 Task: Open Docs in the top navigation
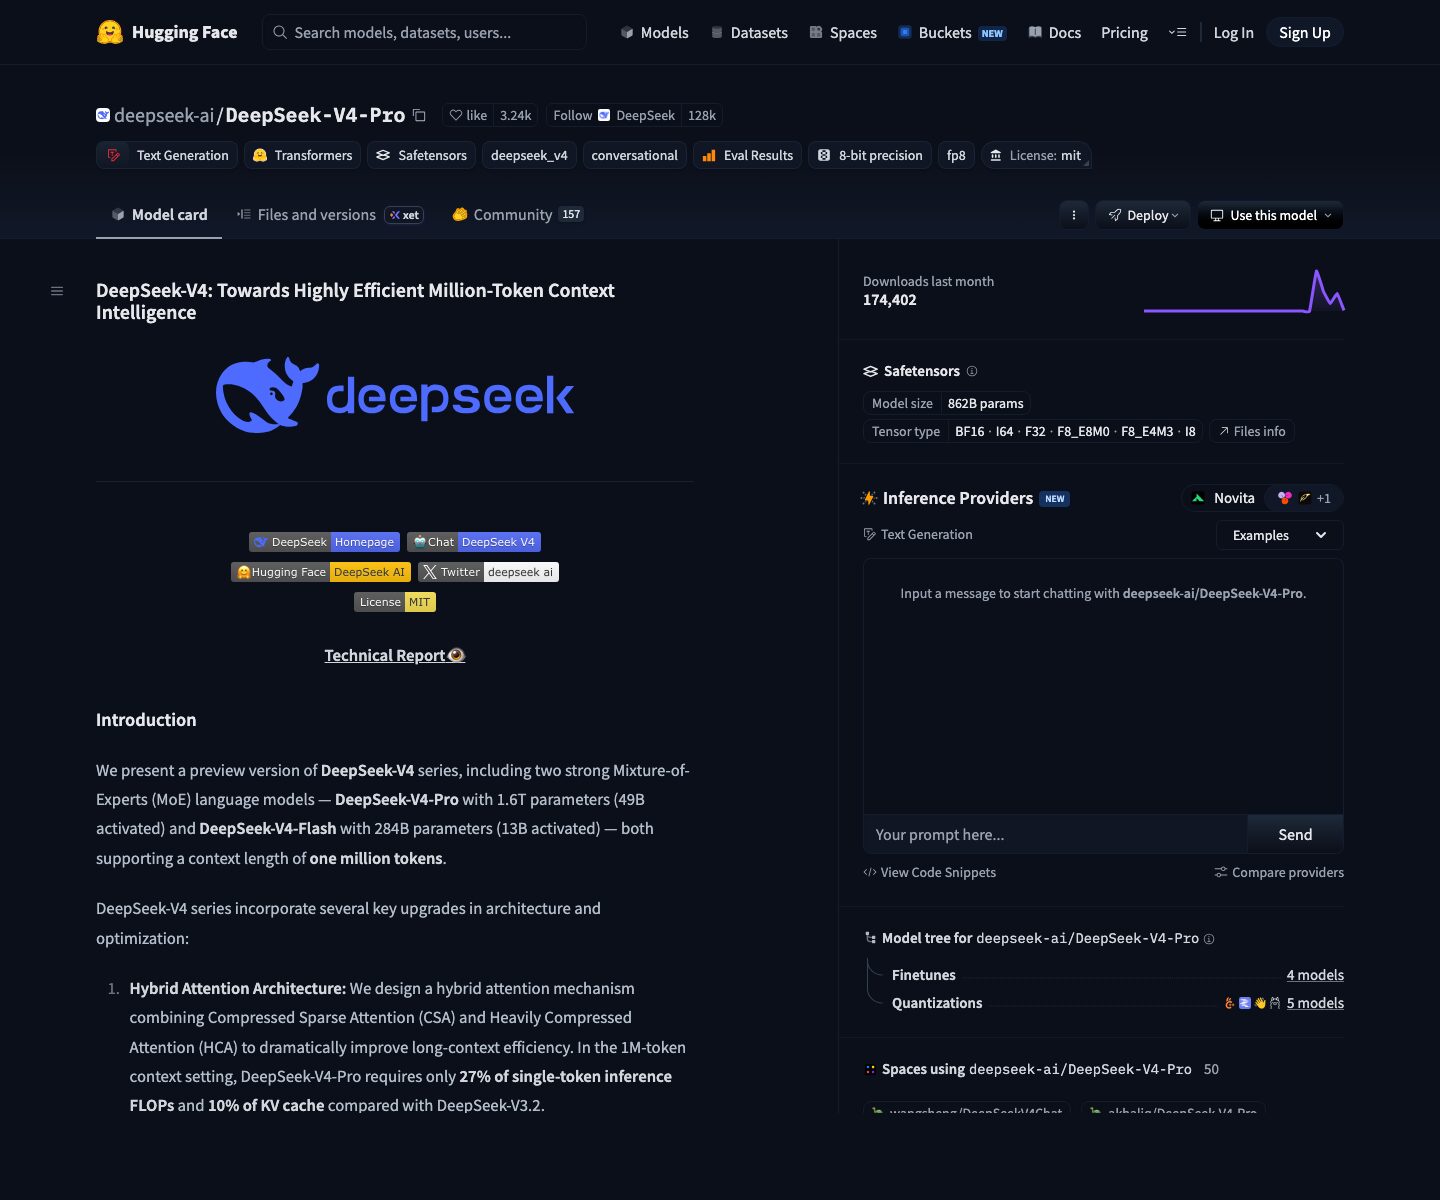(x=1055, y=33)
